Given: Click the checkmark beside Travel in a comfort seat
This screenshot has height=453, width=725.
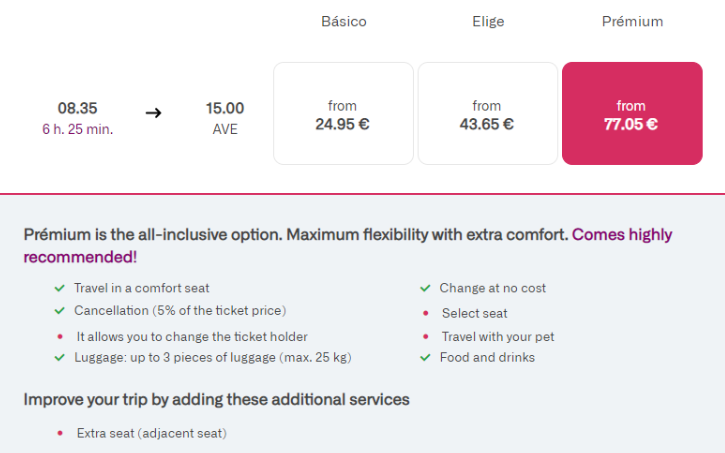Looking at the screenshot, I should click(60, 288).
